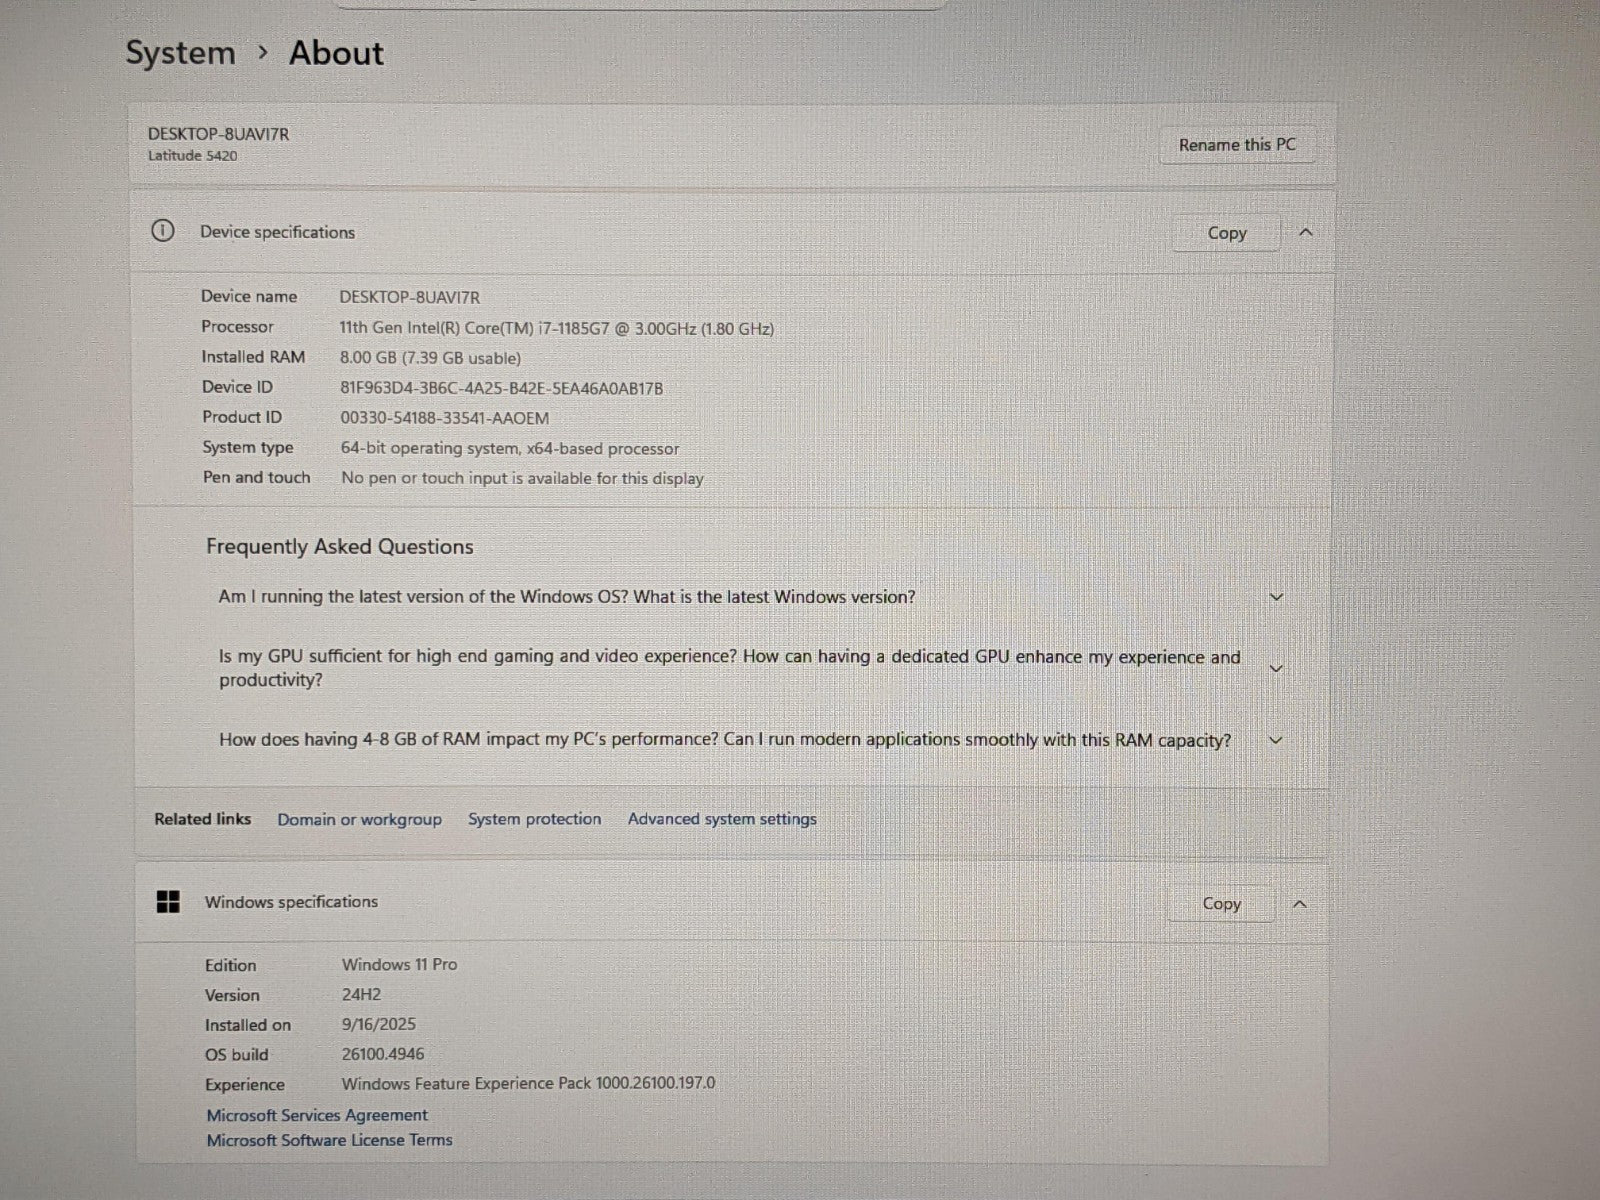Click the About breadcrumb title
Image resolution: width=1600 pixels, height=1200 pixels.
tap(336, 53)
